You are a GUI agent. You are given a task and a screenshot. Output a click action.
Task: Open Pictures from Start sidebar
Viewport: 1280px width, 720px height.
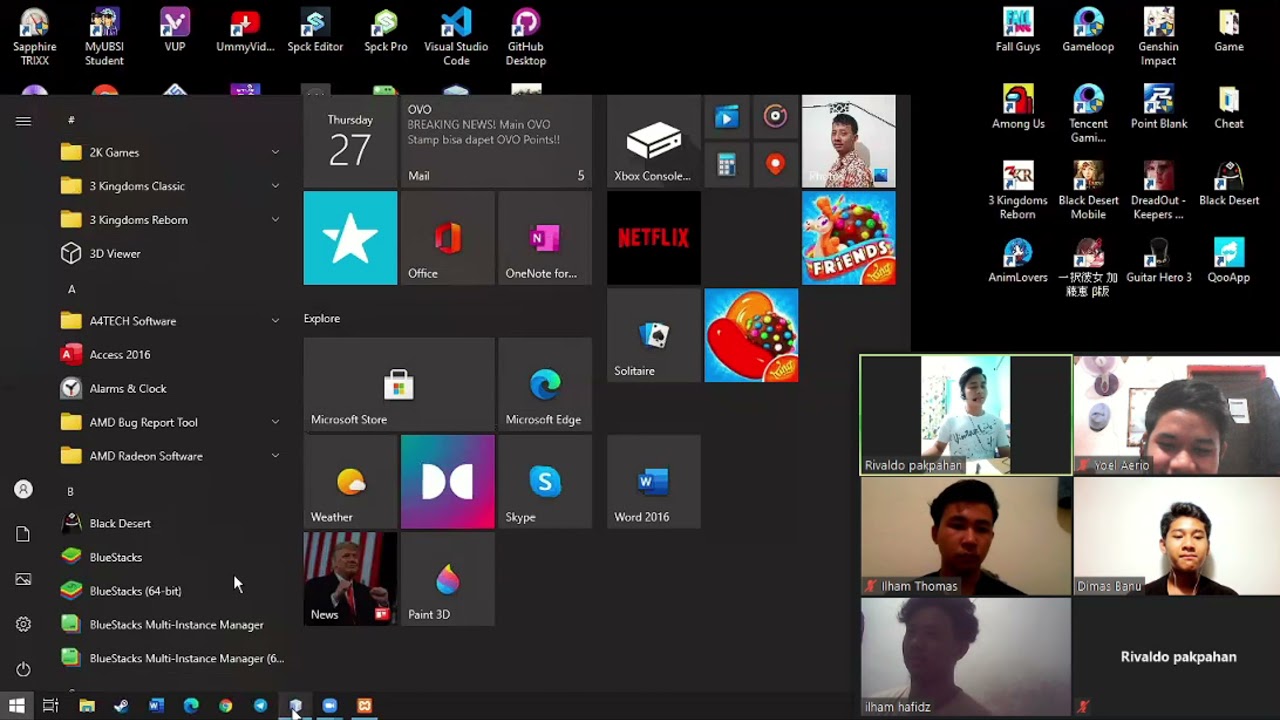[23, 579]
